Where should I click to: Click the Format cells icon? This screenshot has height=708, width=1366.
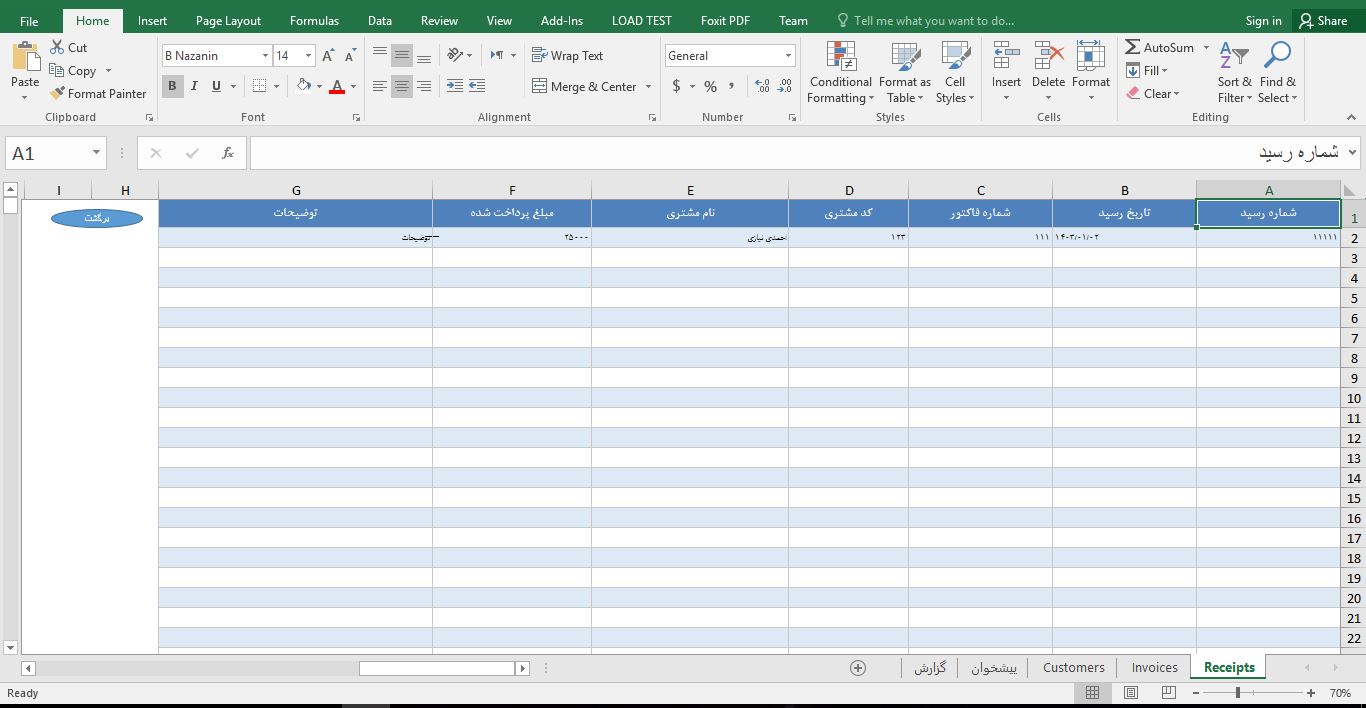pos(1090,56)
